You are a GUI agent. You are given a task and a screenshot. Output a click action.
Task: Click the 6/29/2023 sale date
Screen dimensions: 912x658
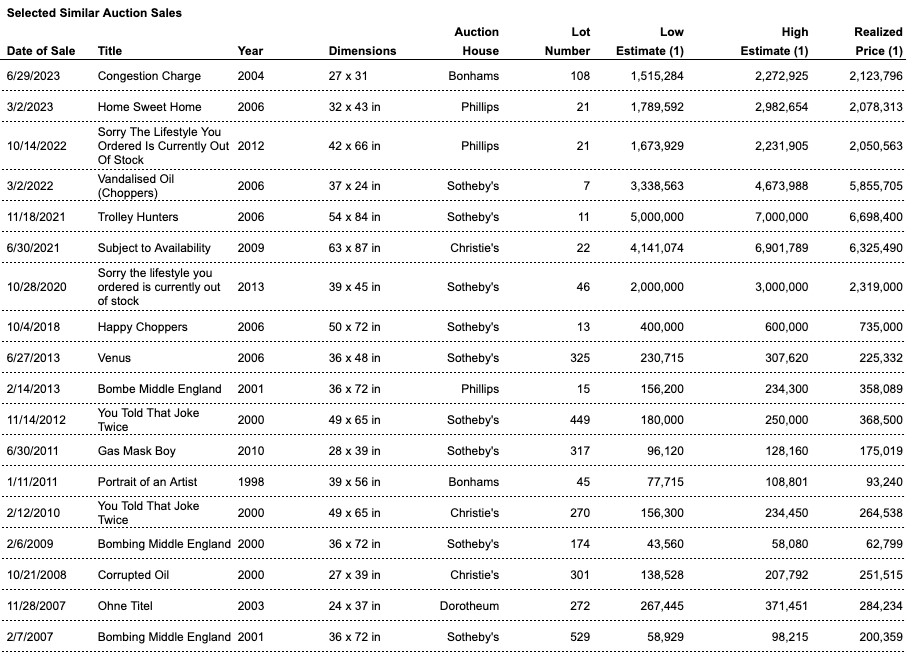pyautogui.click(x=33, y=76)
